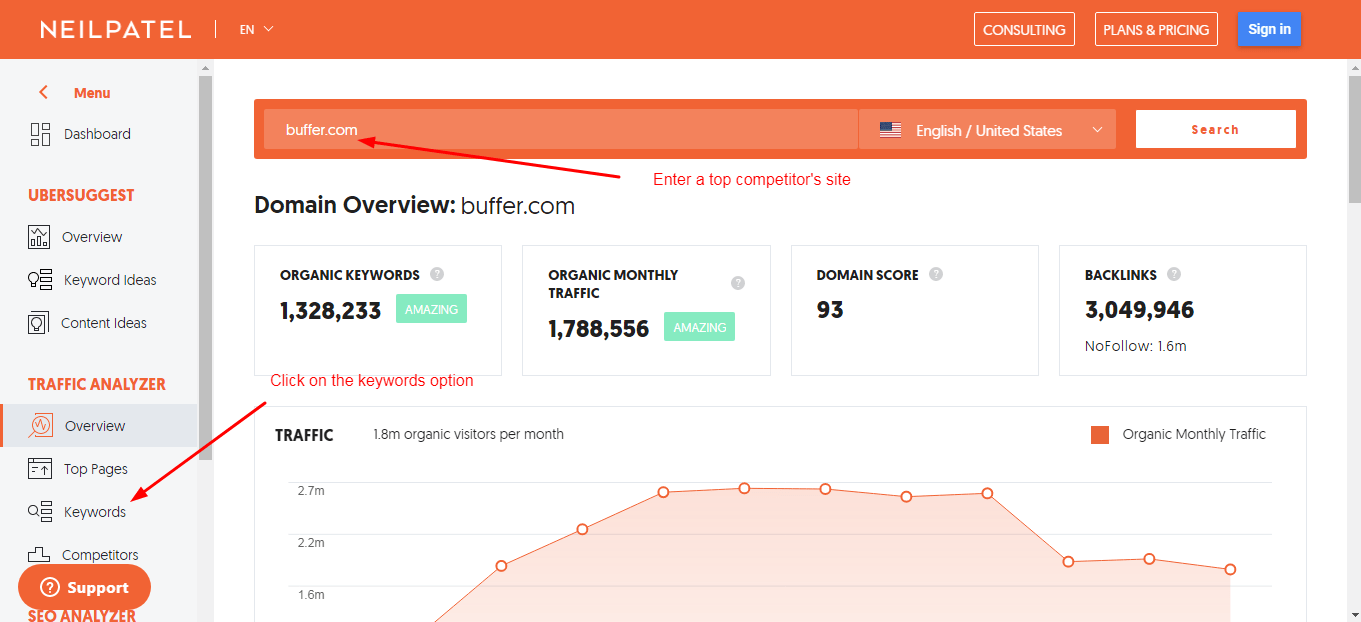
Task: Click '1.8m organic visitors per month' text
Action: (x=468, y=434)
